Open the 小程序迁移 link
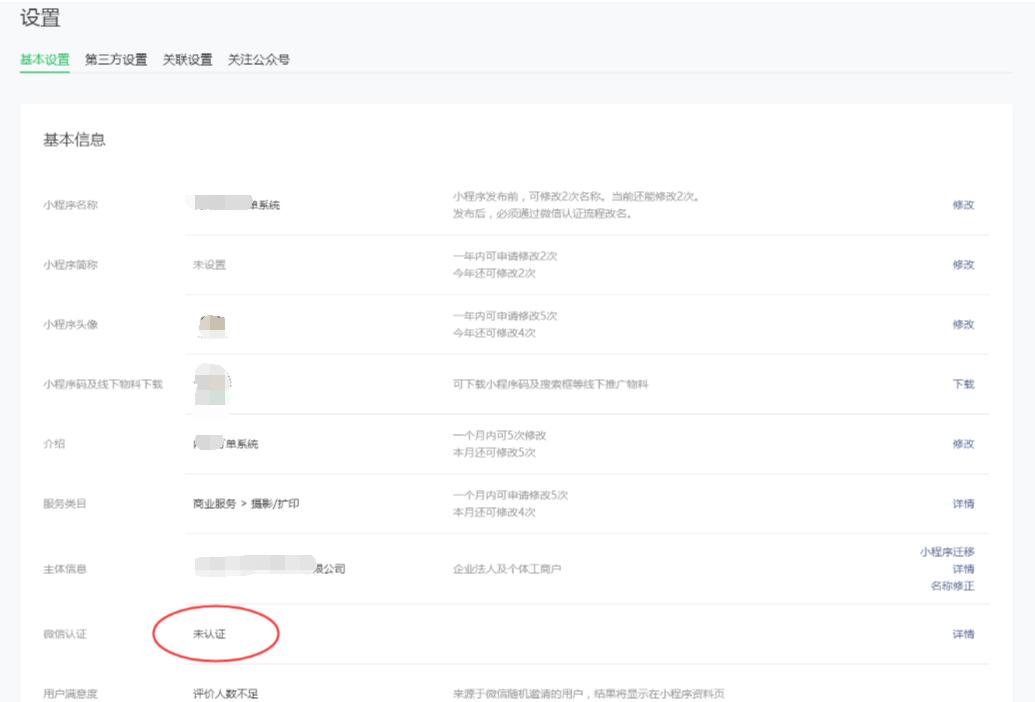 946,552
